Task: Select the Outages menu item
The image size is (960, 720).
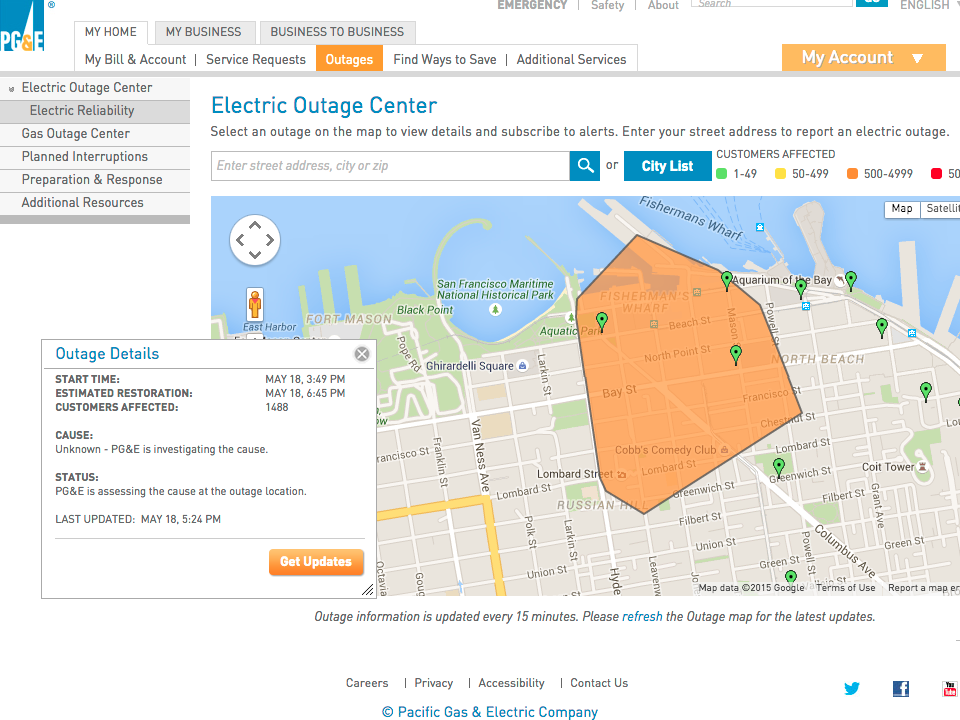Action: click(x=349, y=59)
